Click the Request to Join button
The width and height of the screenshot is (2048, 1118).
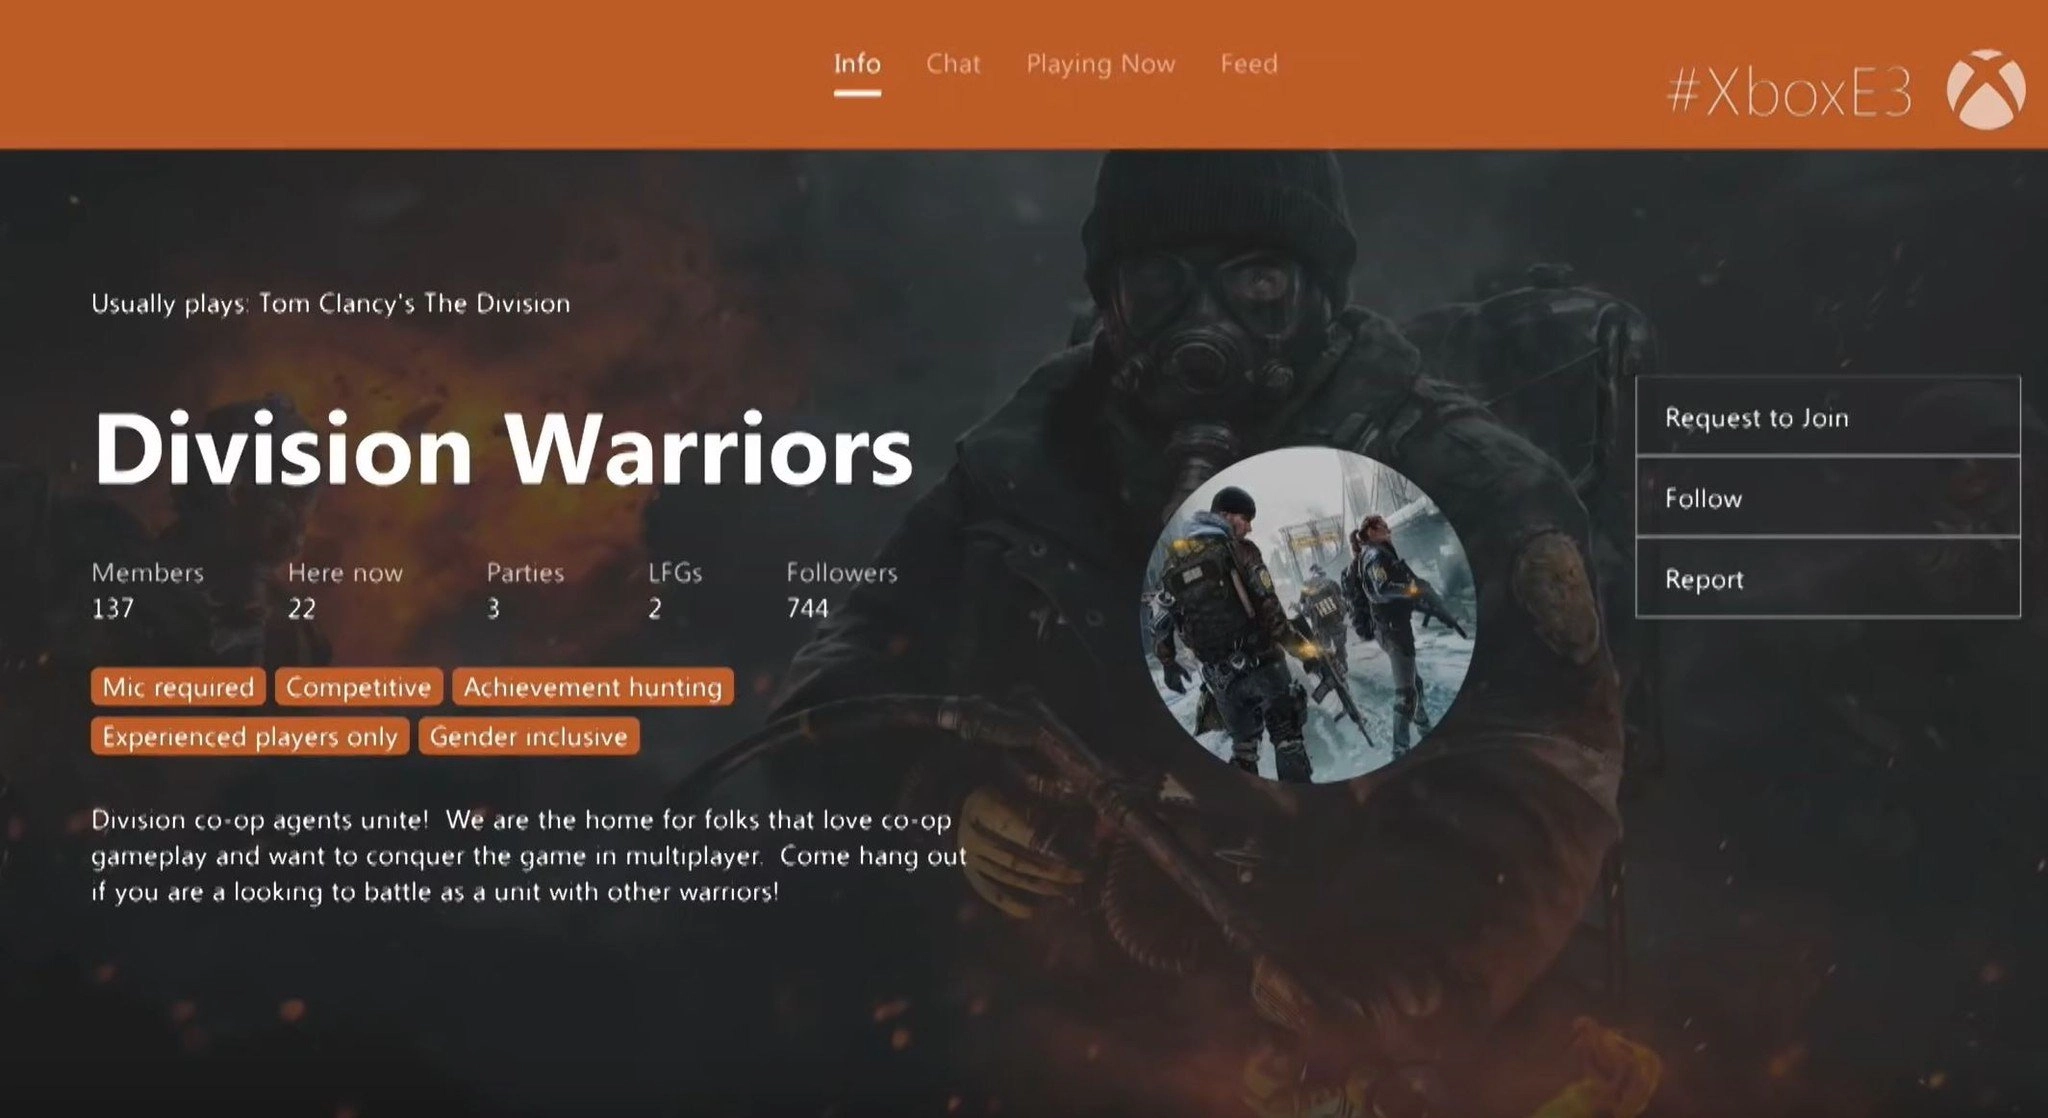click(1828, 416)
